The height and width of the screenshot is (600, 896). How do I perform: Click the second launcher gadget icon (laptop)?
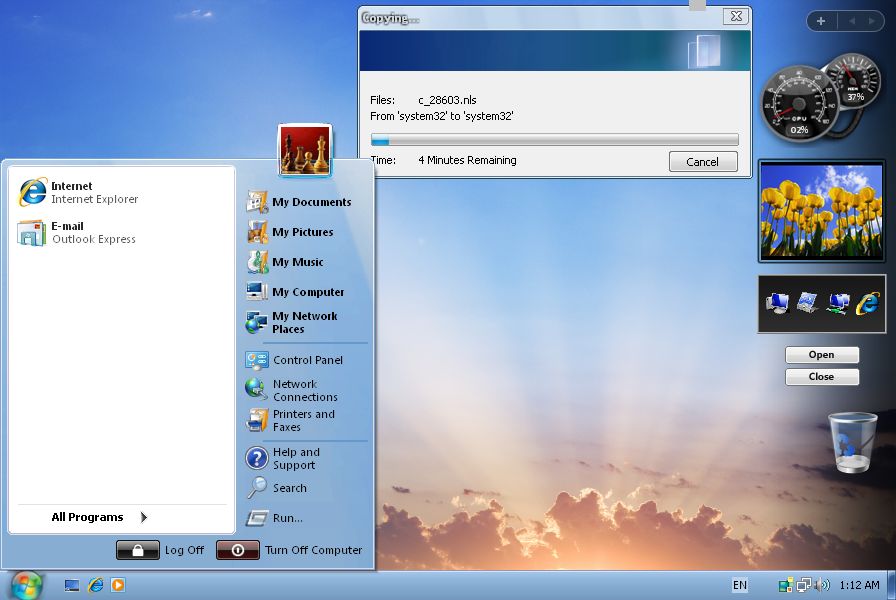[x=807, y=303]
